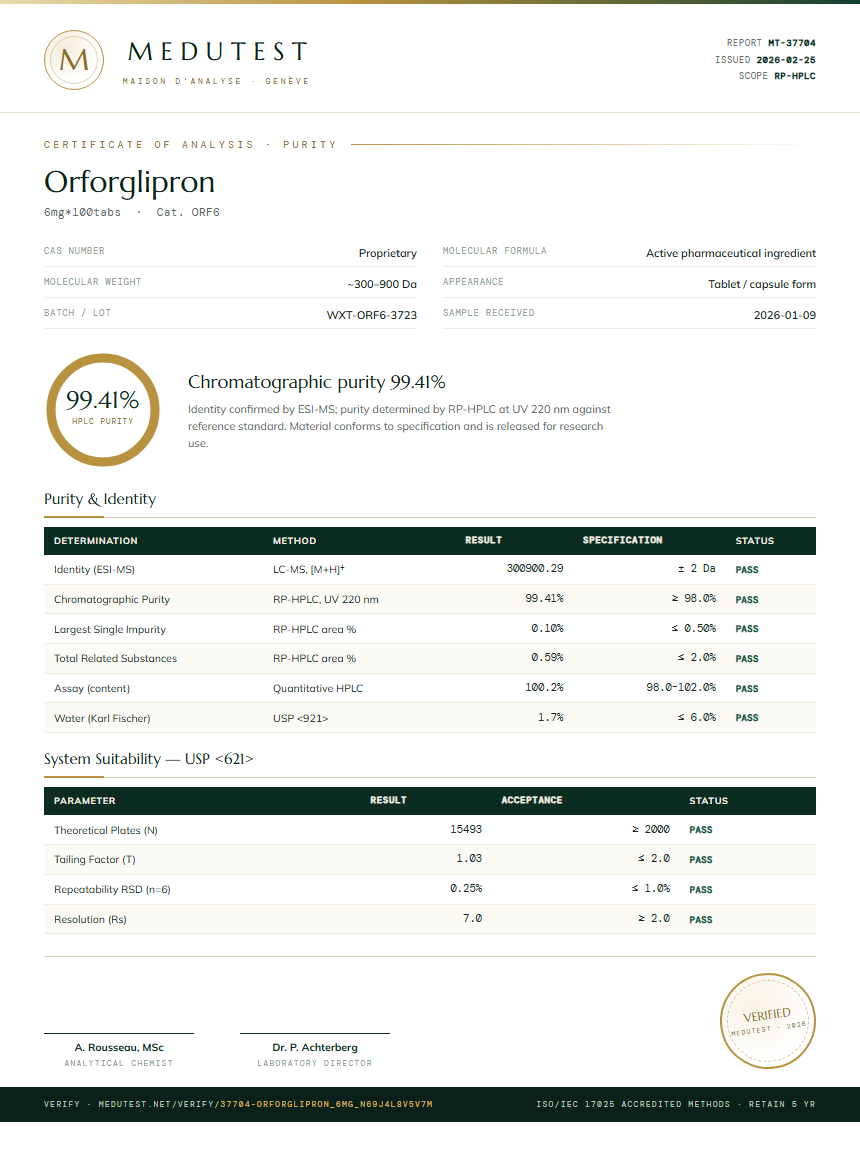Screen dimensions: 860x1152
Task: Click the Resolution (Rs) row label
Action: click(90, 920)
